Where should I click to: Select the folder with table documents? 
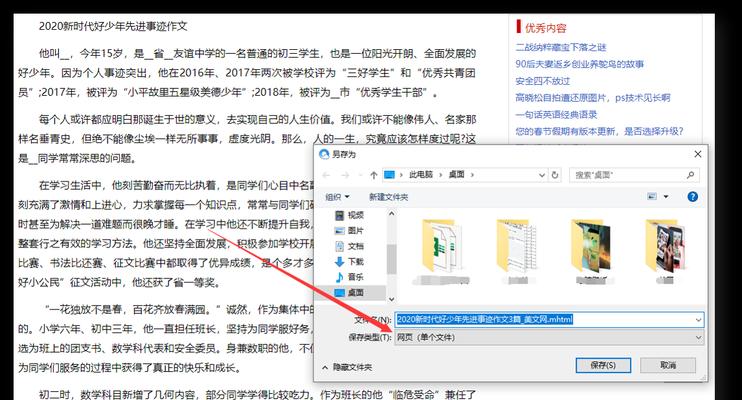(x=517, y=251)
